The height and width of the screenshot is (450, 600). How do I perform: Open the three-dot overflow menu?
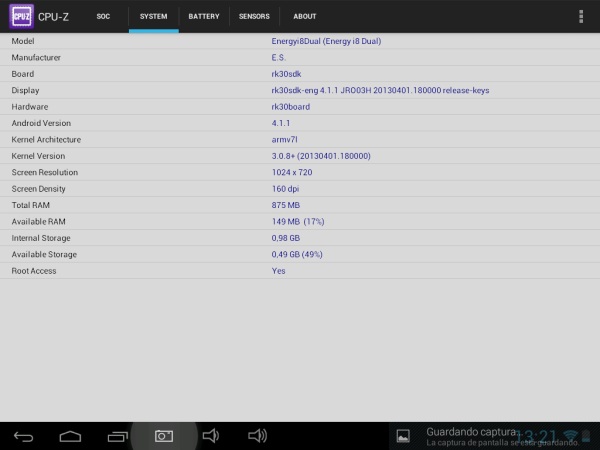581,16
